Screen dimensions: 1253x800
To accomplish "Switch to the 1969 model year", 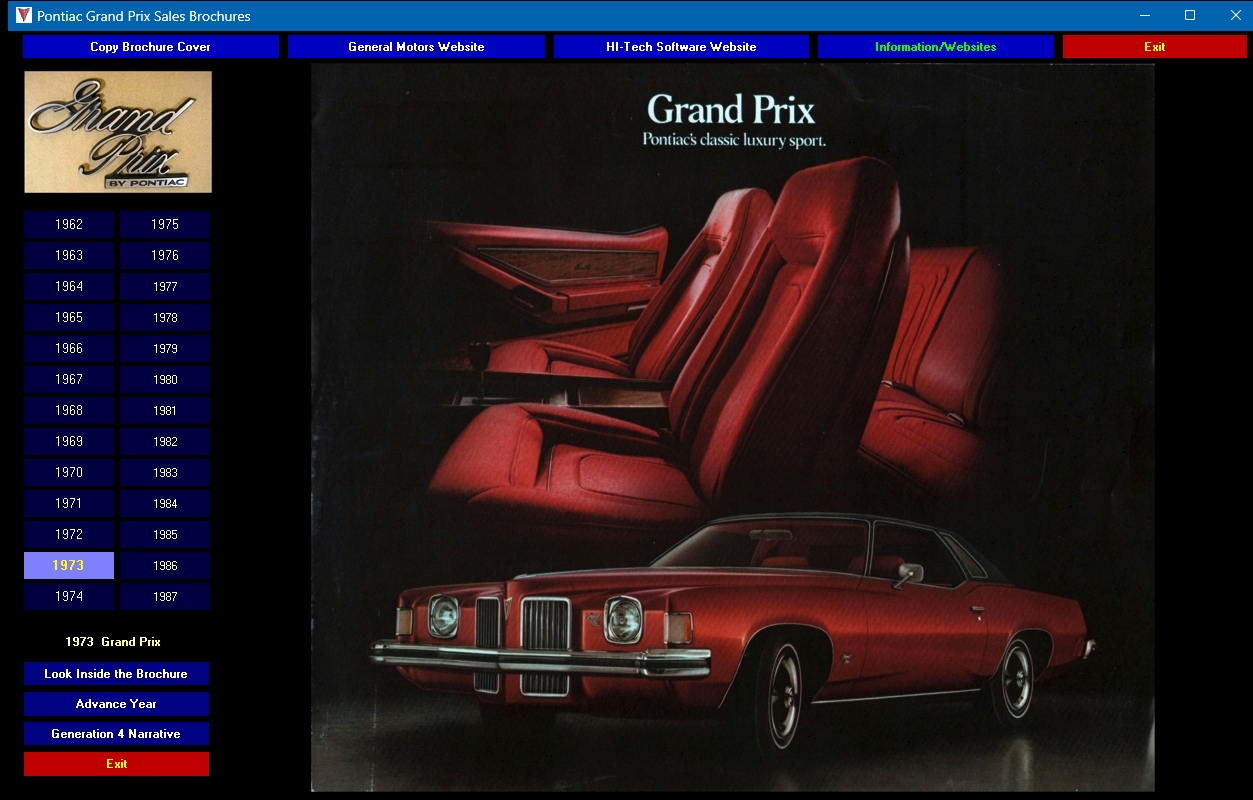I will pyautogui.click(x=69, y=442).
